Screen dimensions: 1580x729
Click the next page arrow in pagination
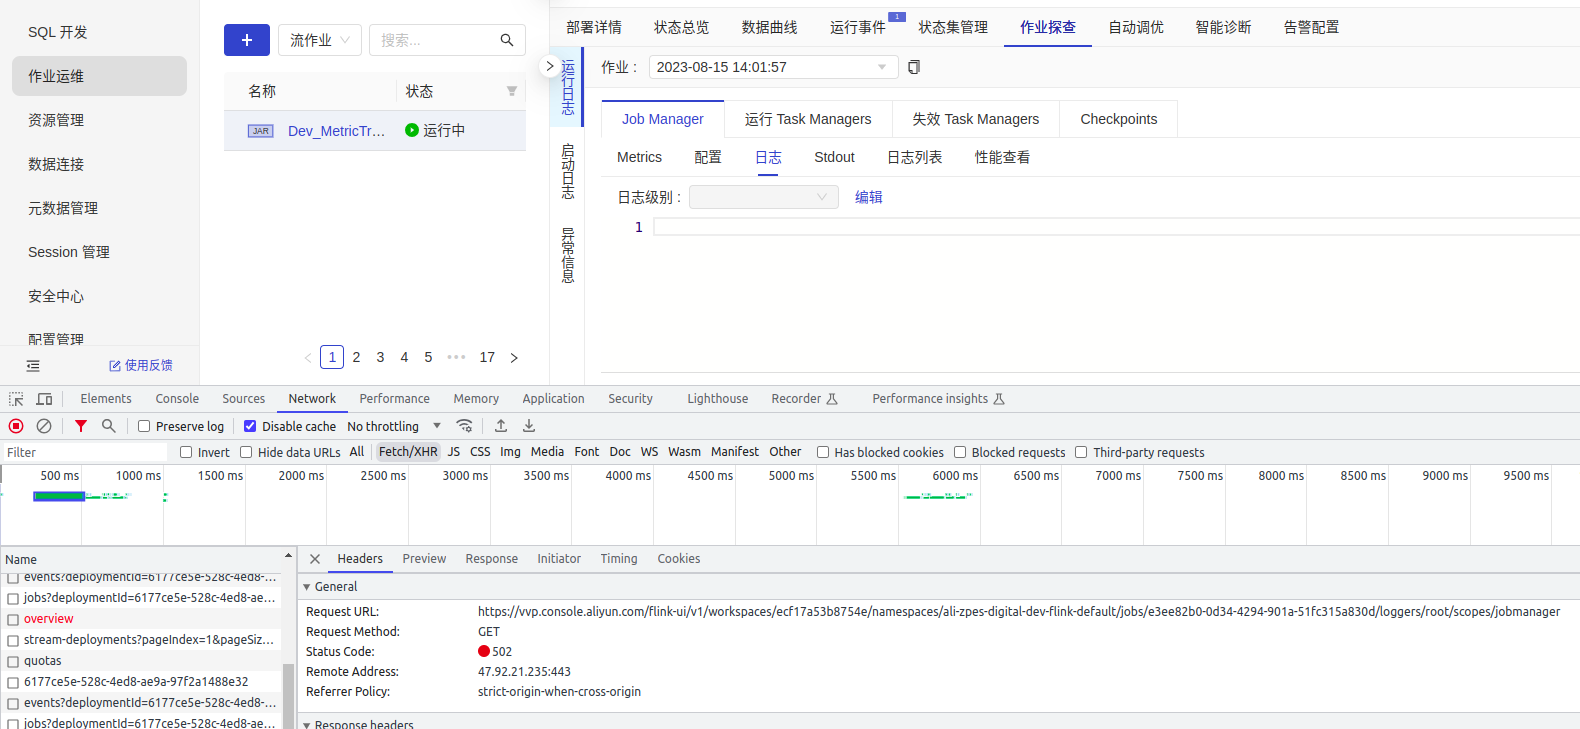514,358
